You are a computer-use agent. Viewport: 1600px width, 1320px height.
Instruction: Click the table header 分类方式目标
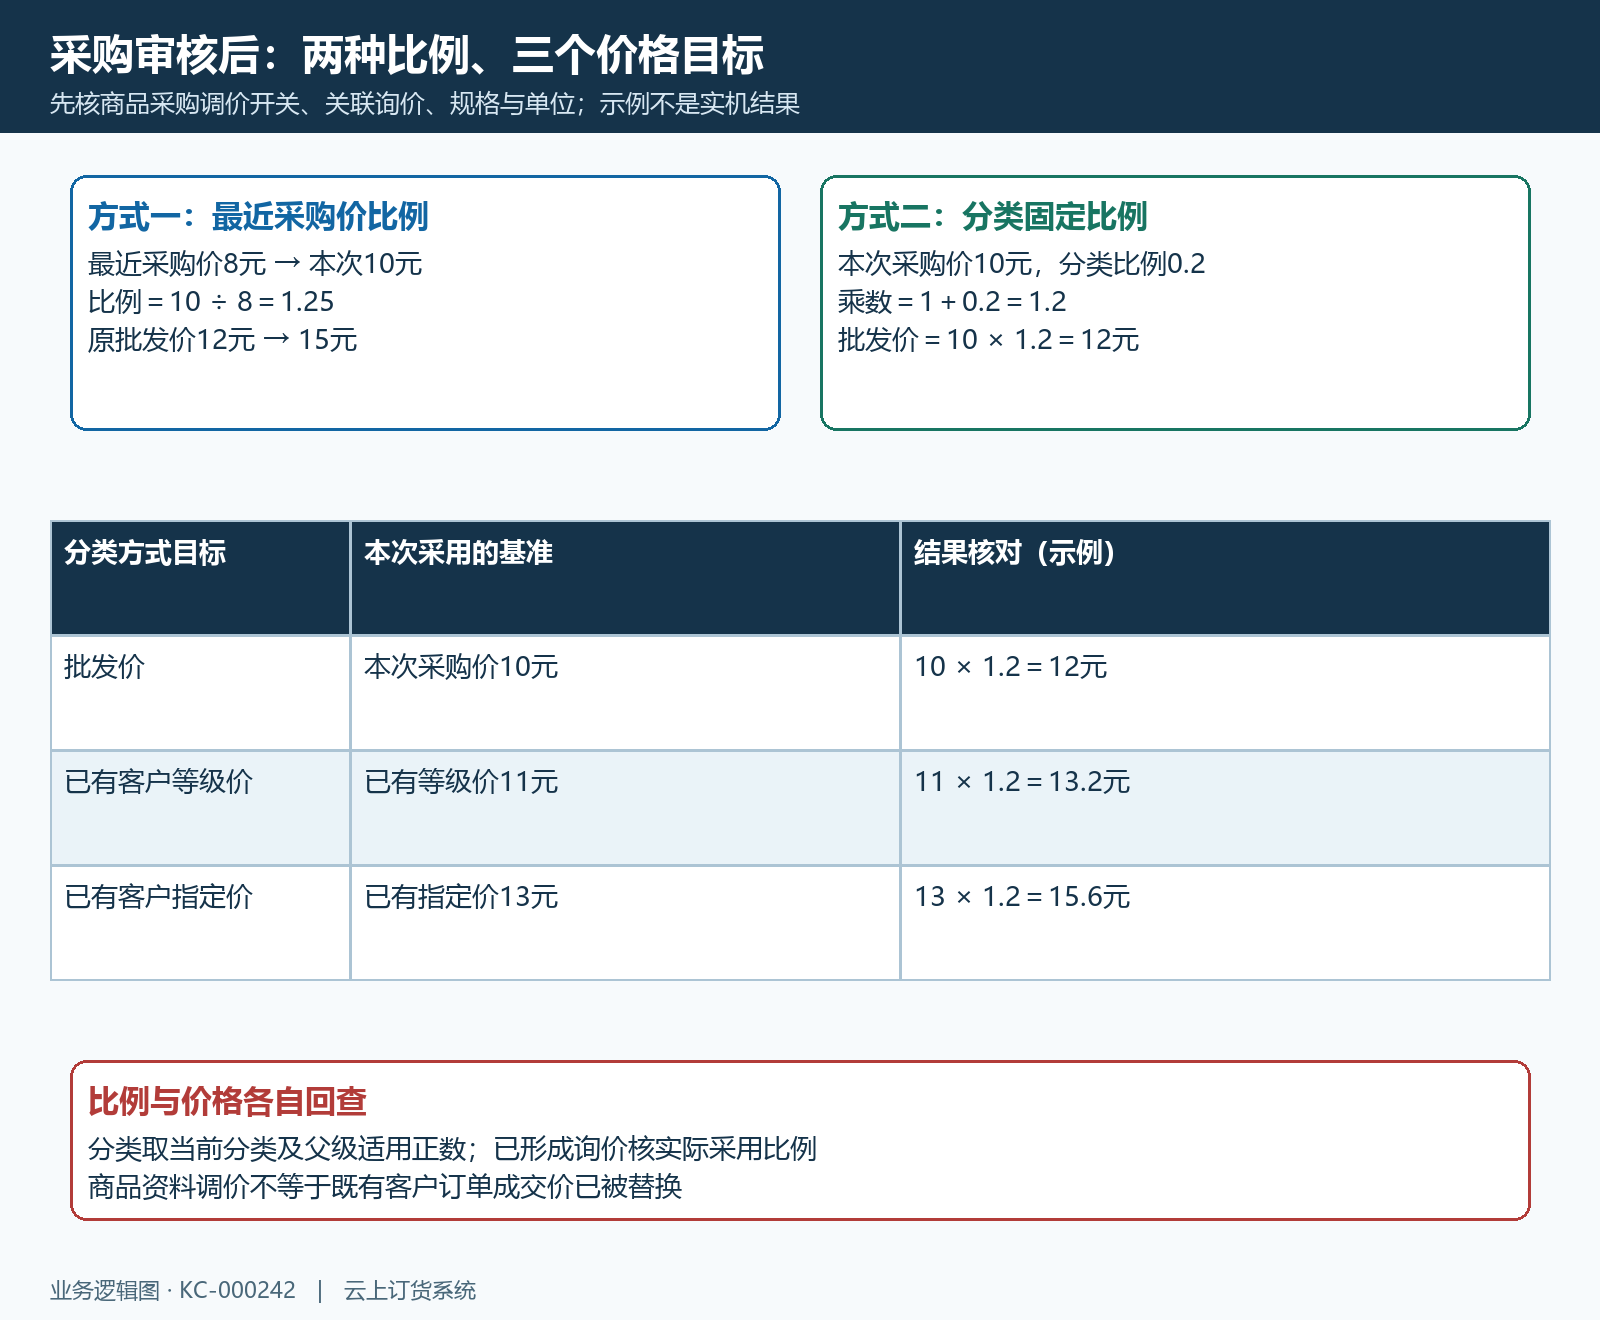200,578
